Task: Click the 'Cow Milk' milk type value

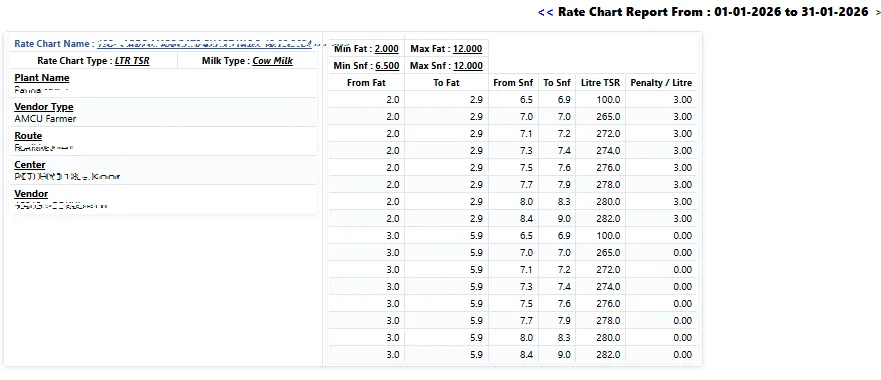Action: point(273,61)
